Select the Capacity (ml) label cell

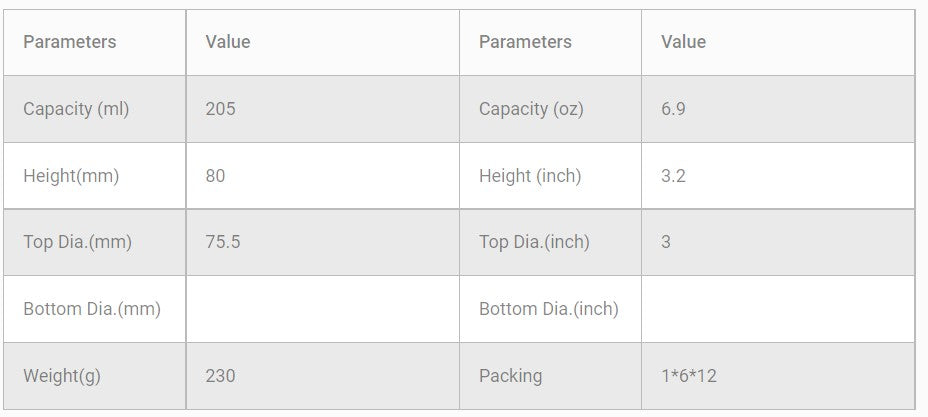point(76,109)
